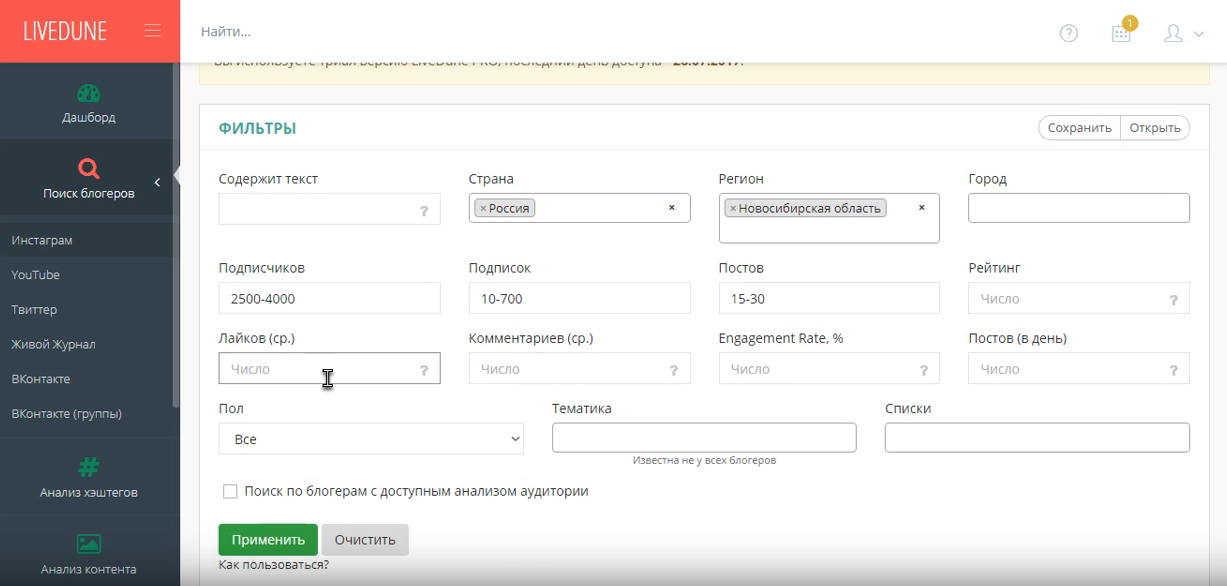1227x586 pixels.
Task: Open the help question mark icon in header
Action: (x=1069, y=33)
